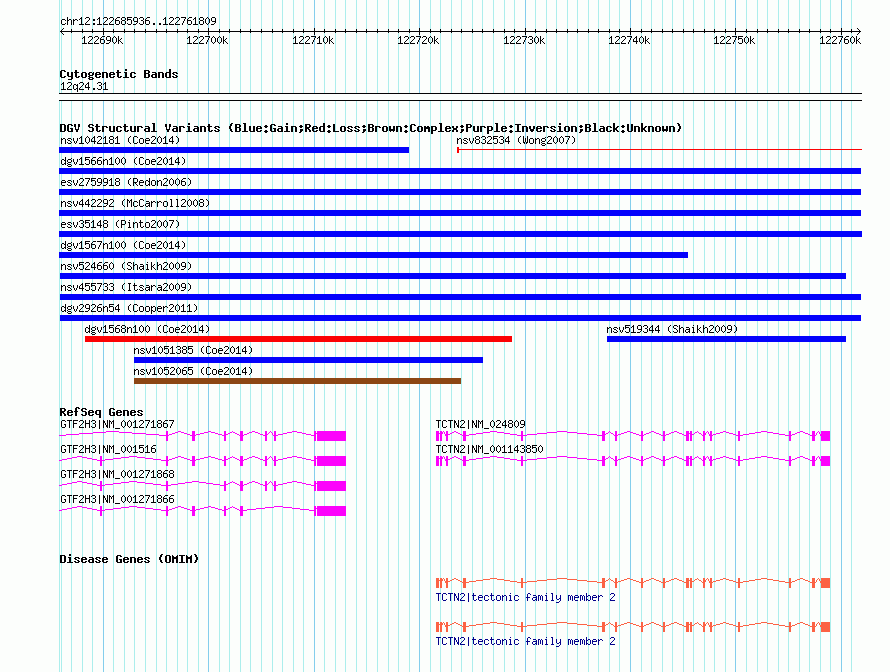Click the TCTN2|NM_024809 last exon block

pyautogui.click(x=825, y=436)
